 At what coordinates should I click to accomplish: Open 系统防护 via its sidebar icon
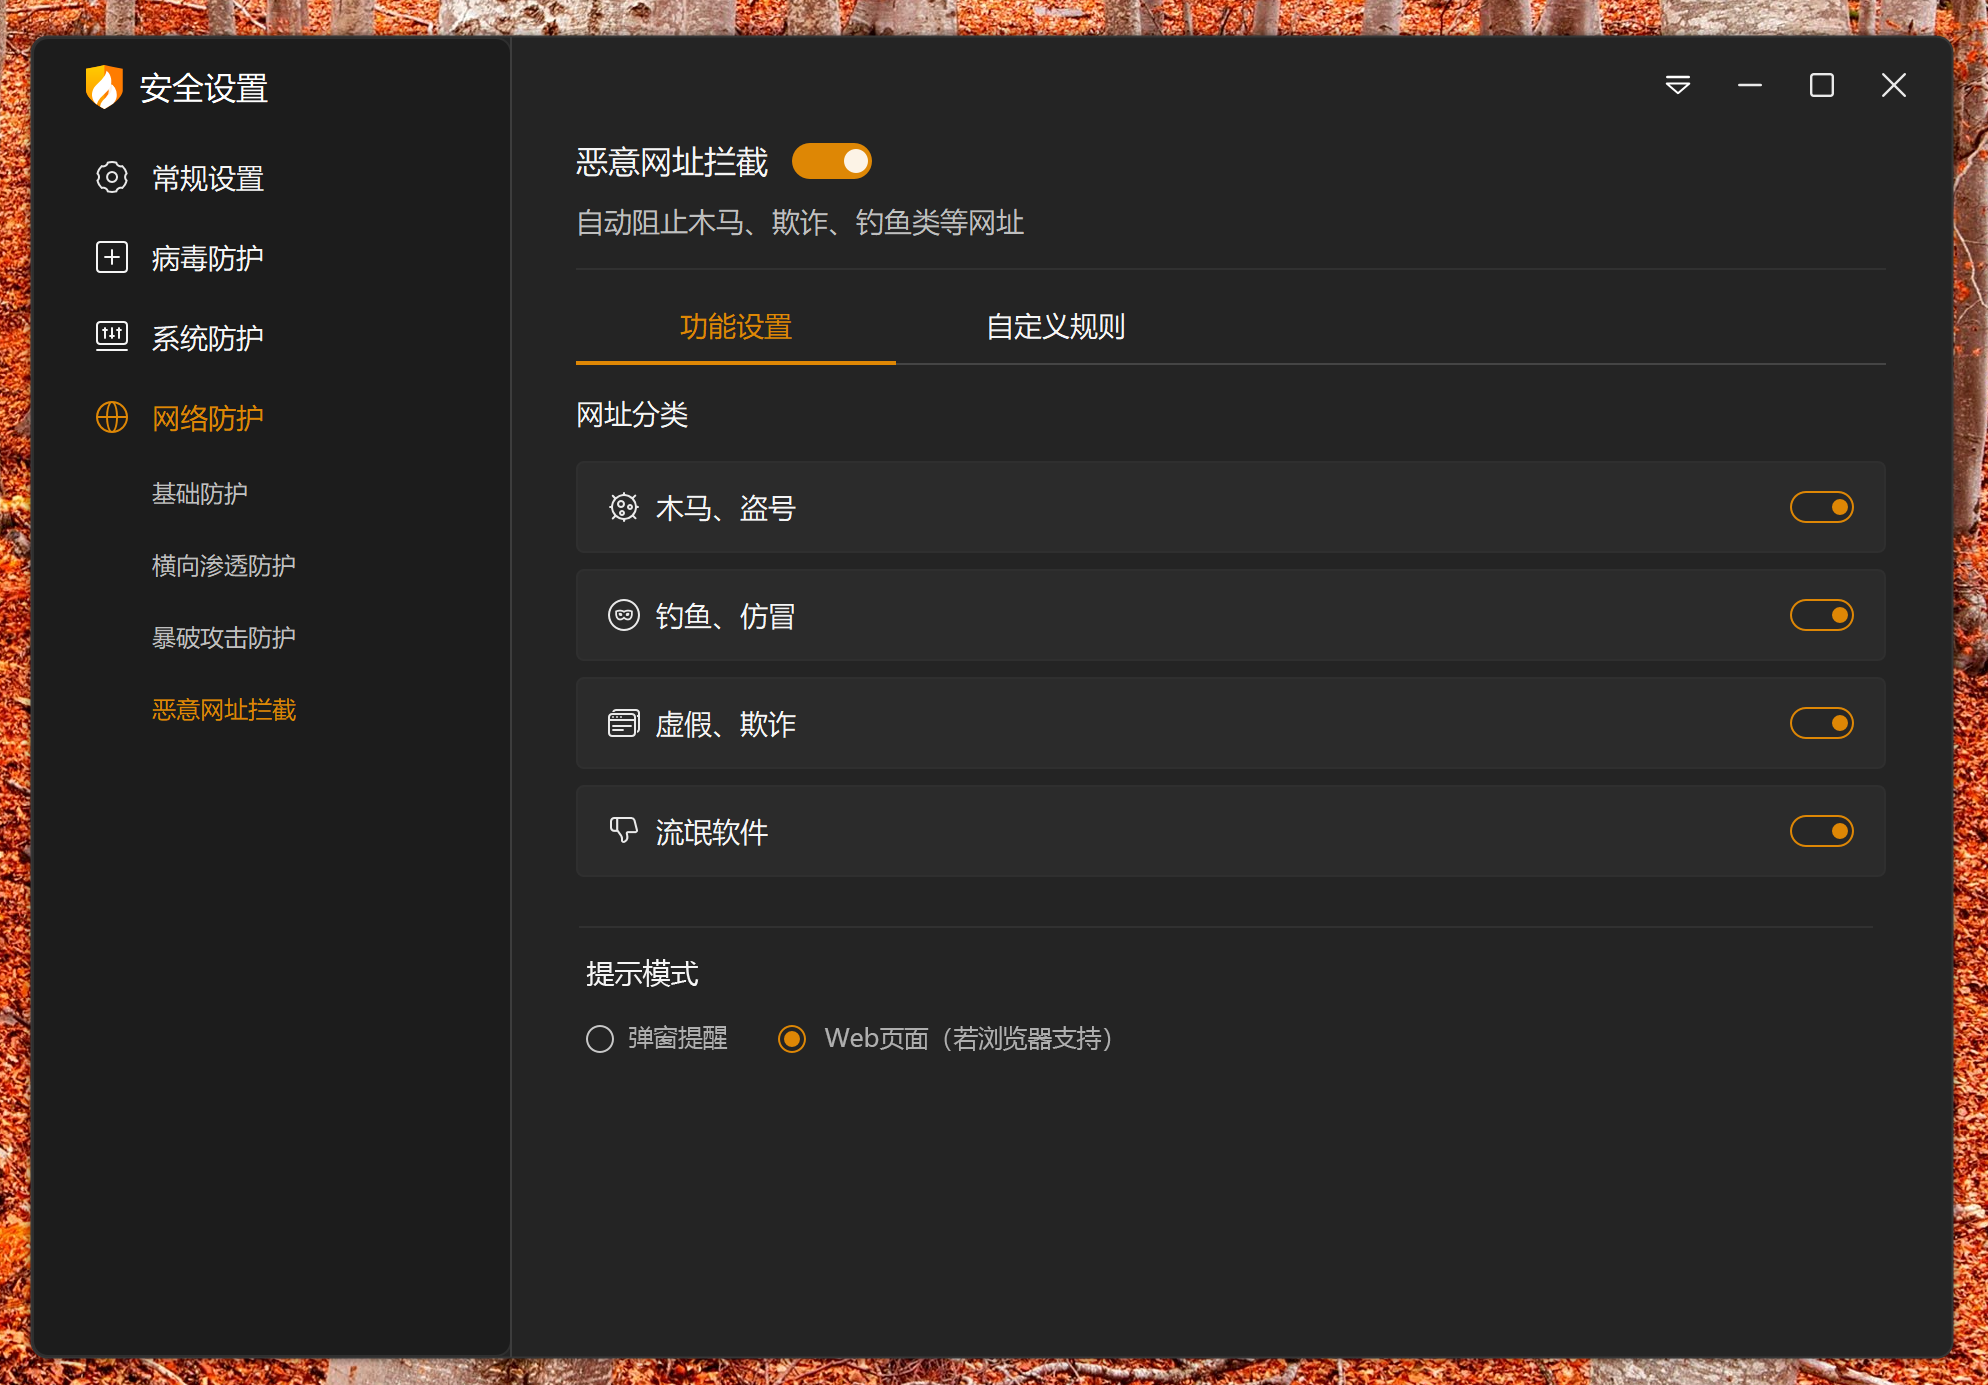coord(111,337)
